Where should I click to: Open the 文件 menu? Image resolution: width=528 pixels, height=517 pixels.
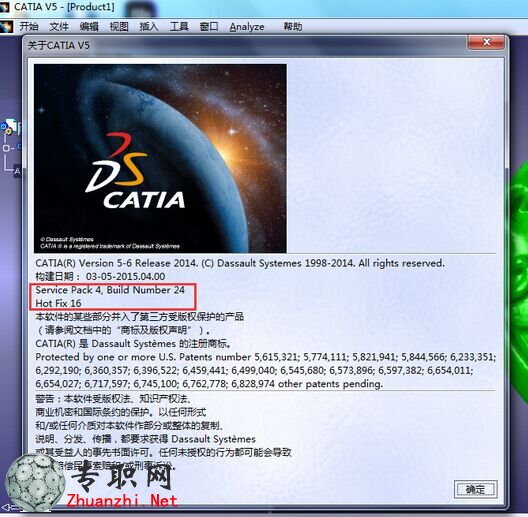click(59, 27)
